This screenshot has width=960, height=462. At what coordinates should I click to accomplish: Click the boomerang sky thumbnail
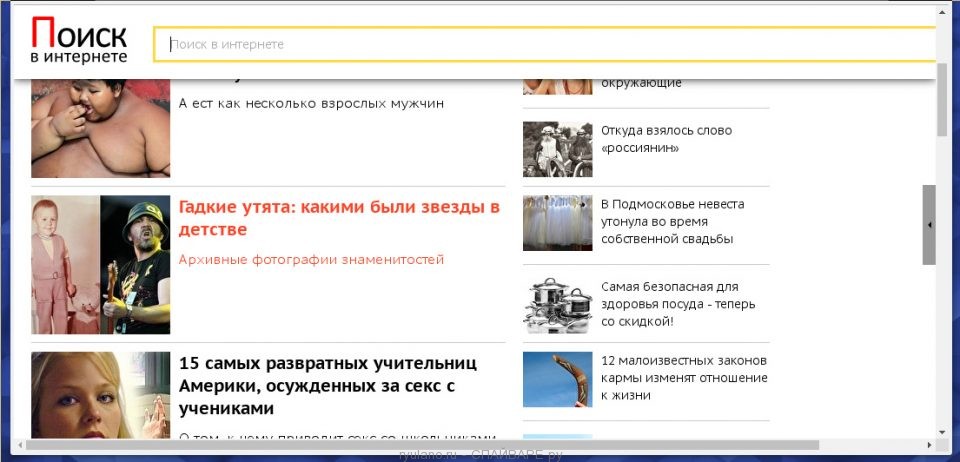click(x=558, y=379)
